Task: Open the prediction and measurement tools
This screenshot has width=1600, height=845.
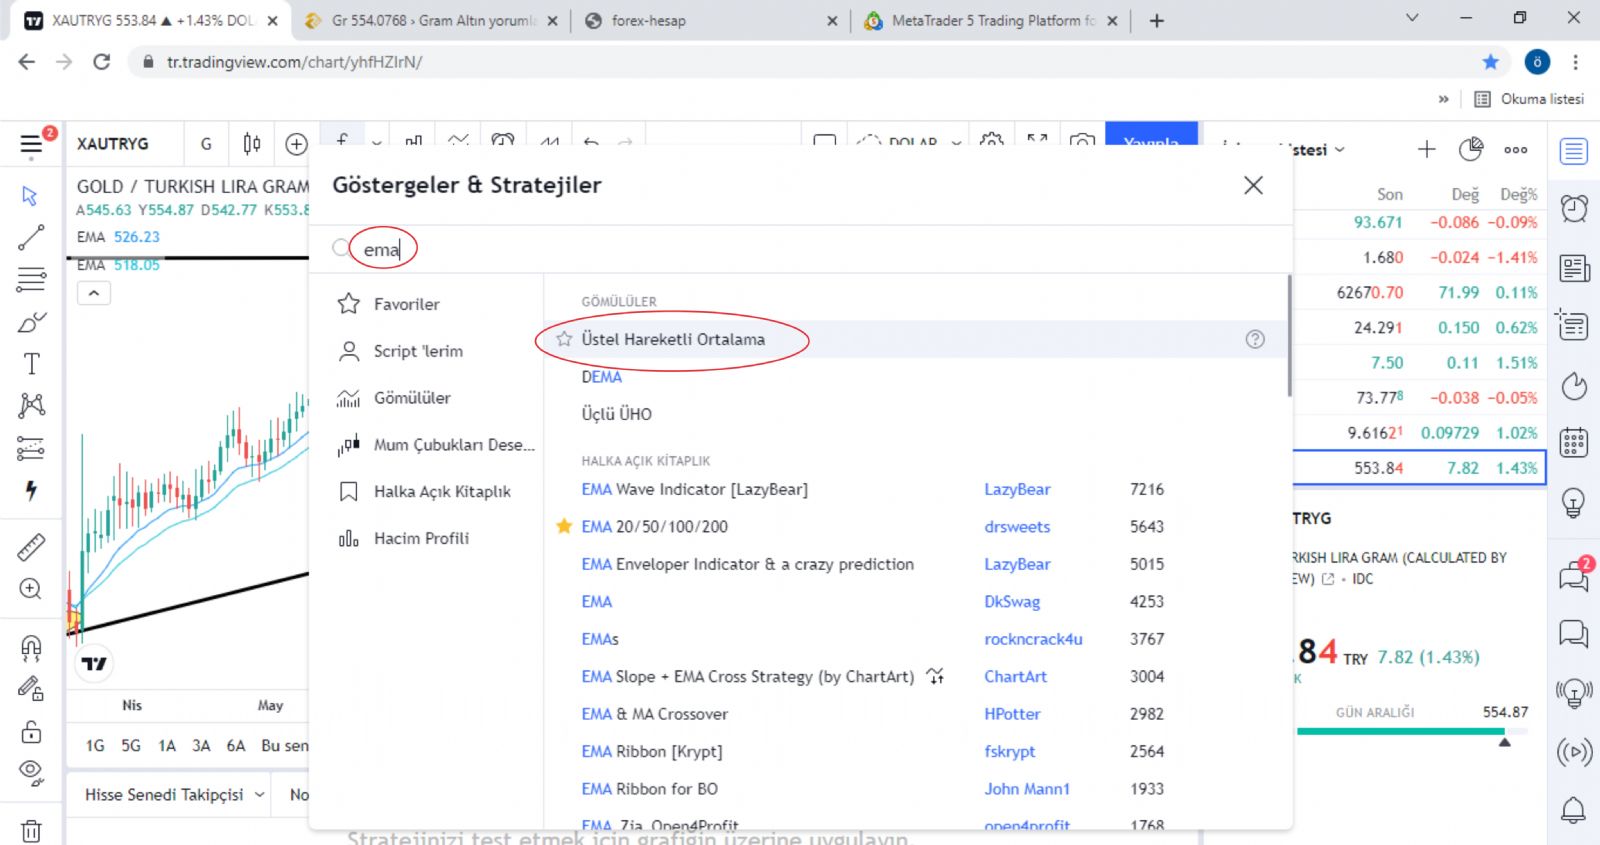Action: [31, 448]
